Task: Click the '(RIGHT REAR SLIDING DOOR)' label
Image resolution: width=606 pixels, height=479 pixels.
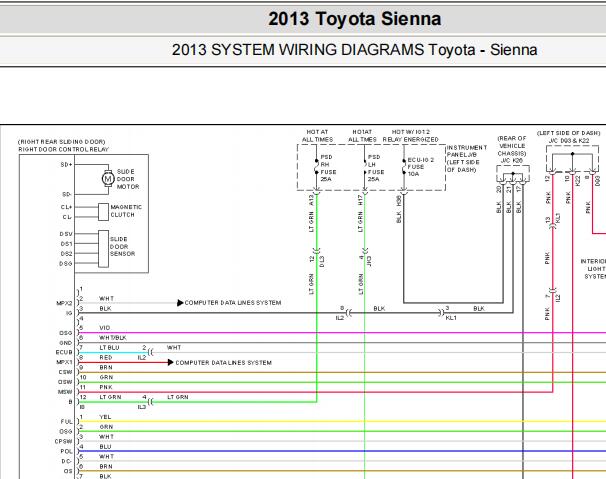Action: pyautogui.click(x=62, y=142)
